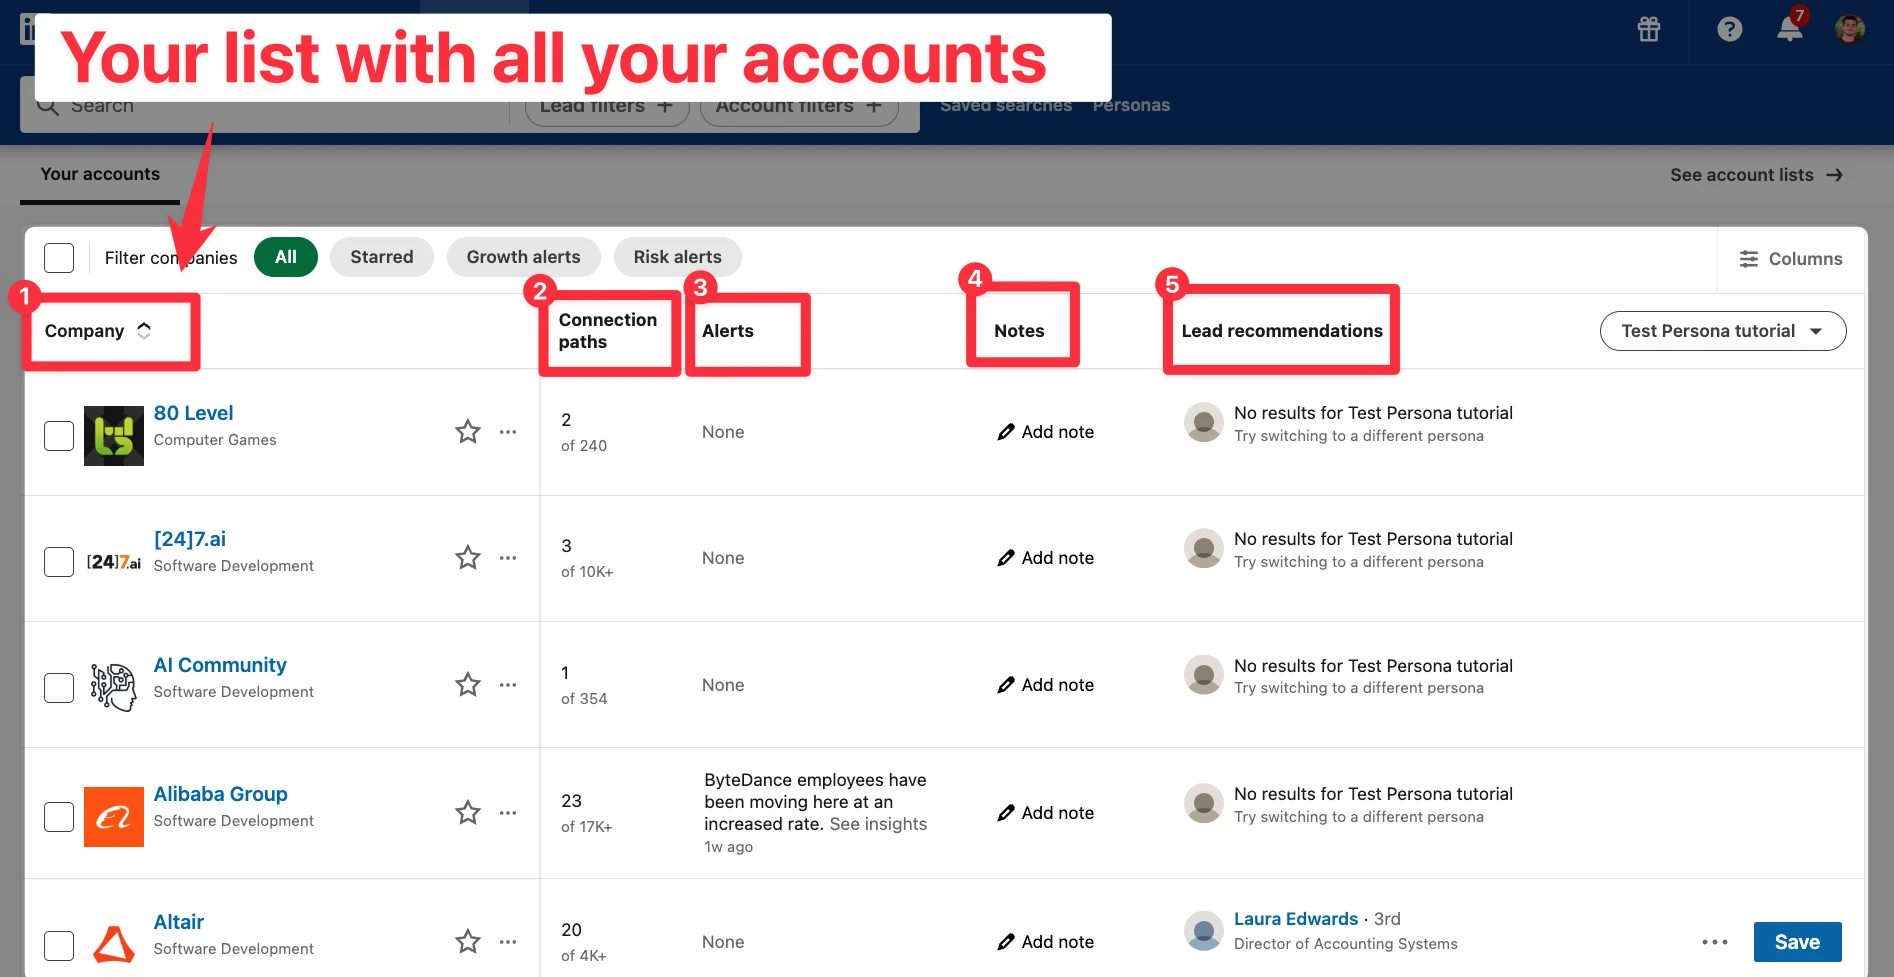Screen dimensions: 1894x977
Task: Open the AI Community company link
Action: [220, 665]
